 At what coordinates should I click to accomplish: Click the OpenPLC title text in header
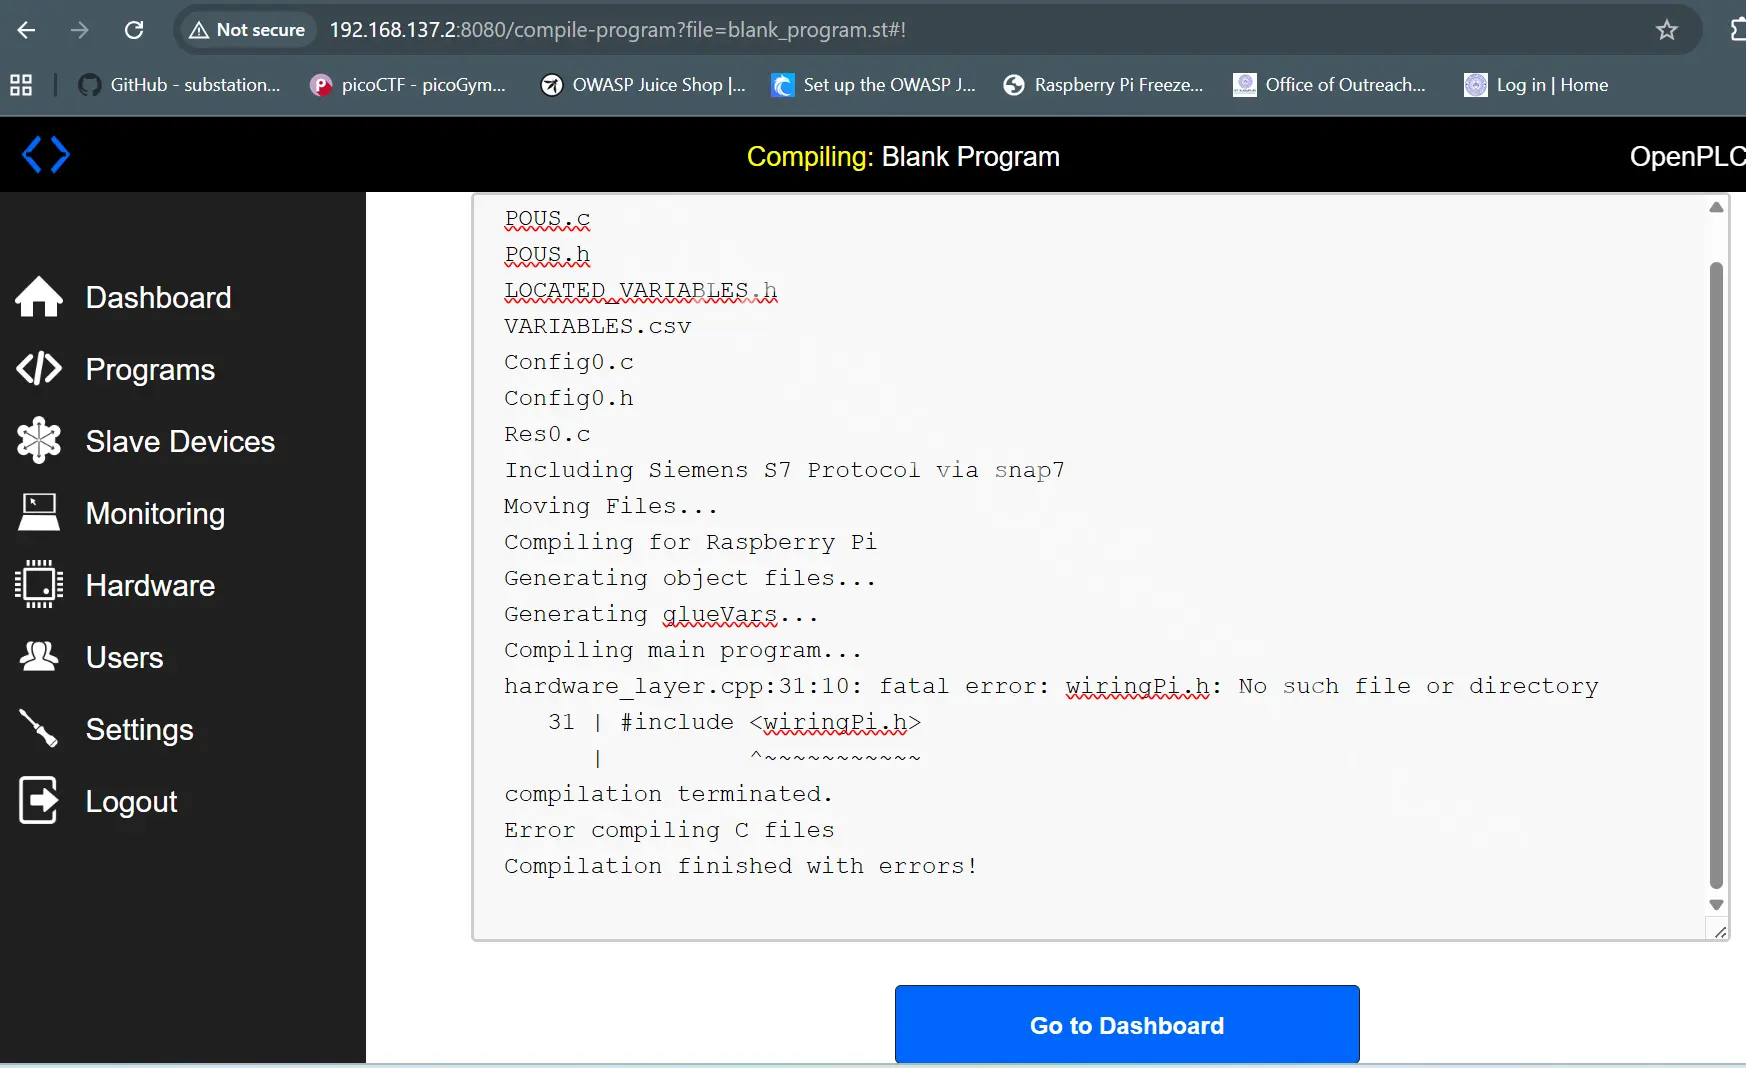click(1687, 156)
